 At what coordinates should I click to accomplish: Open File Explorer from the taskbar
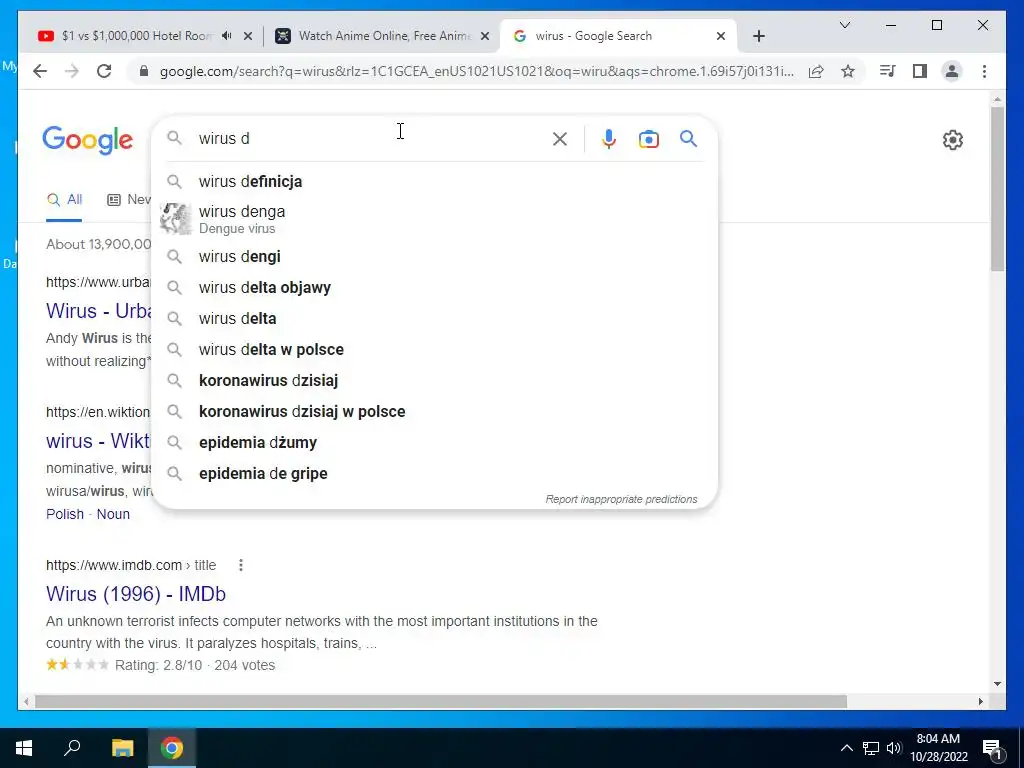click(122, 748)
